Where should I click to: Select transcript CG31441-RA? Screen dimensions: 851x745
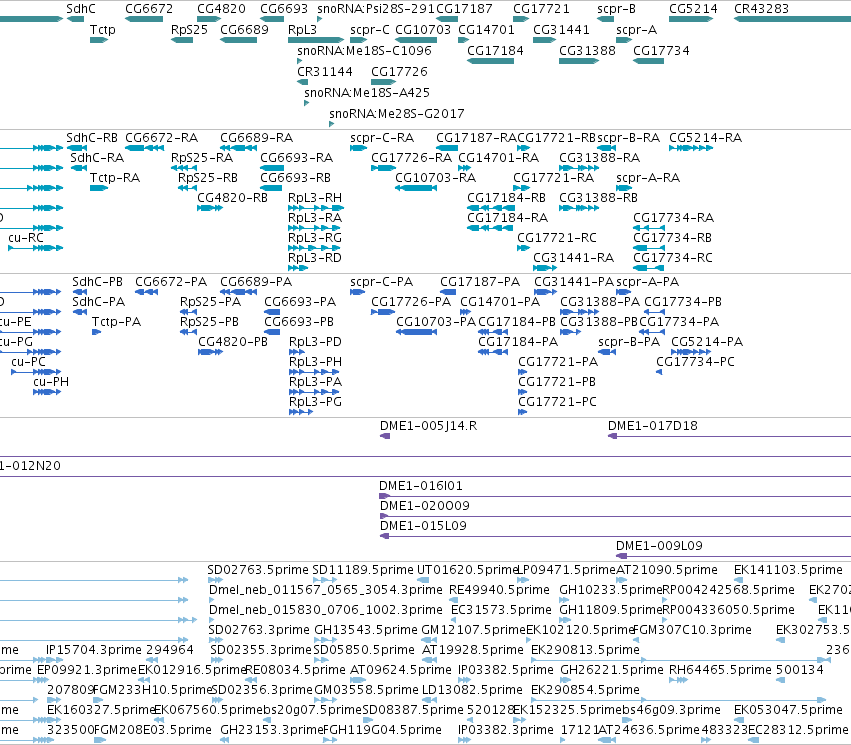pyautogui.click(x=573, y=258)
